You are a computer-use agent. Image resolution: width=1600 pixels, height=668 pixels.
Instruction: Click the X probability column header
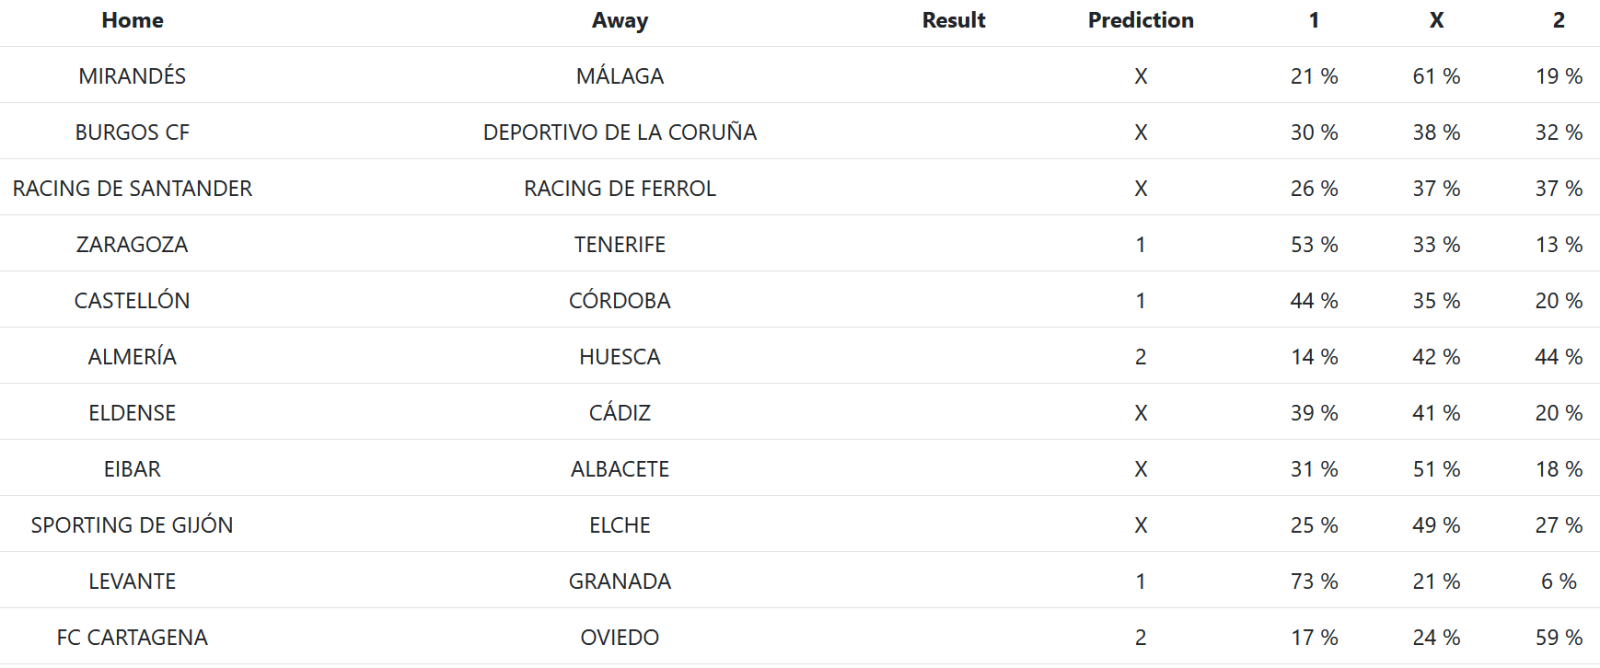point(1436,20)
